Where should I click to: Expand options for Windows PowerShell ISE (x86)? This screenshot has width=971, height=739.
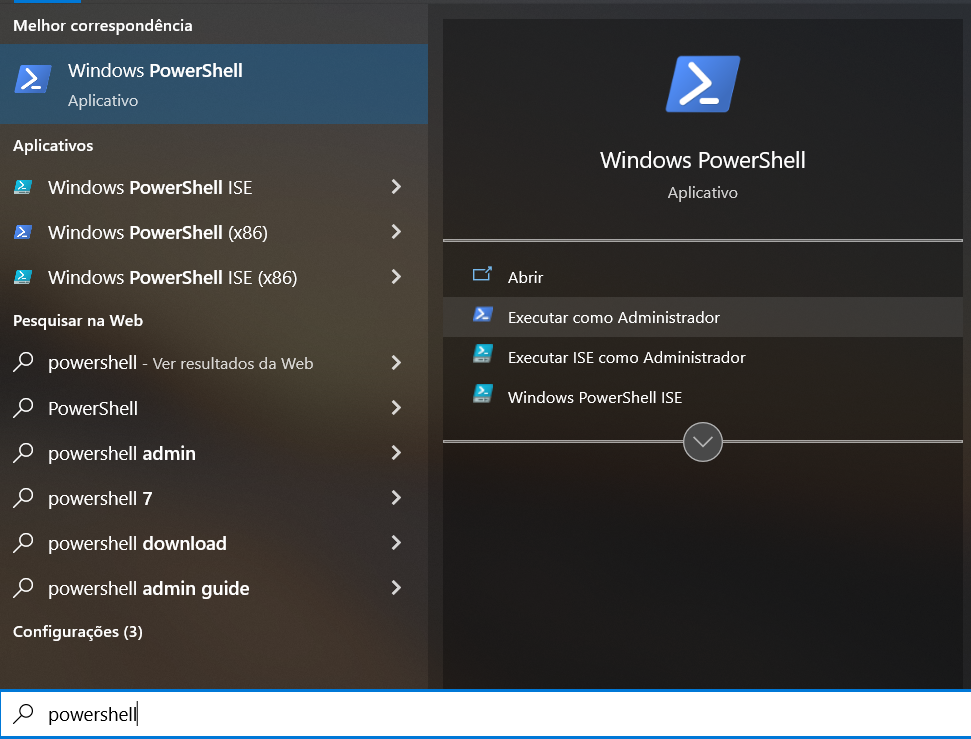click(x=396, y=276)
